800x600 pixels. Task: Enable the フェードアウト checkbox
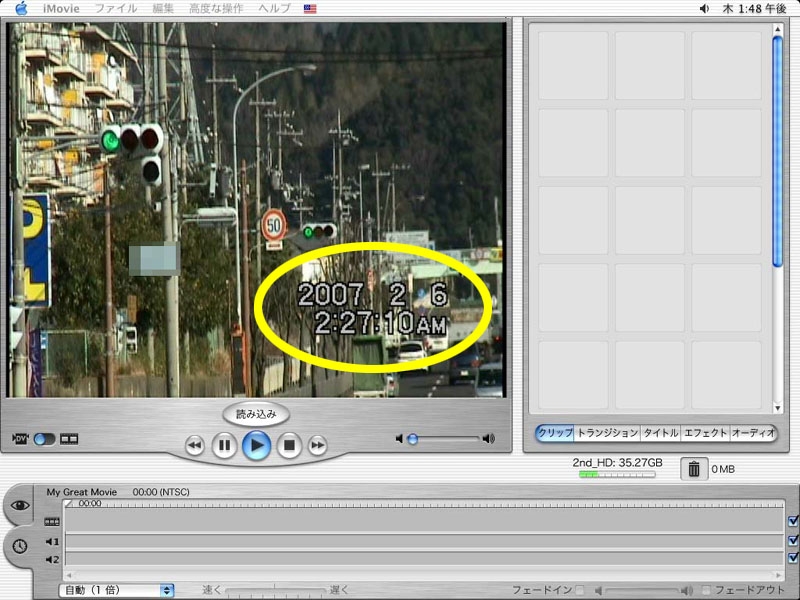coord(706,590)
